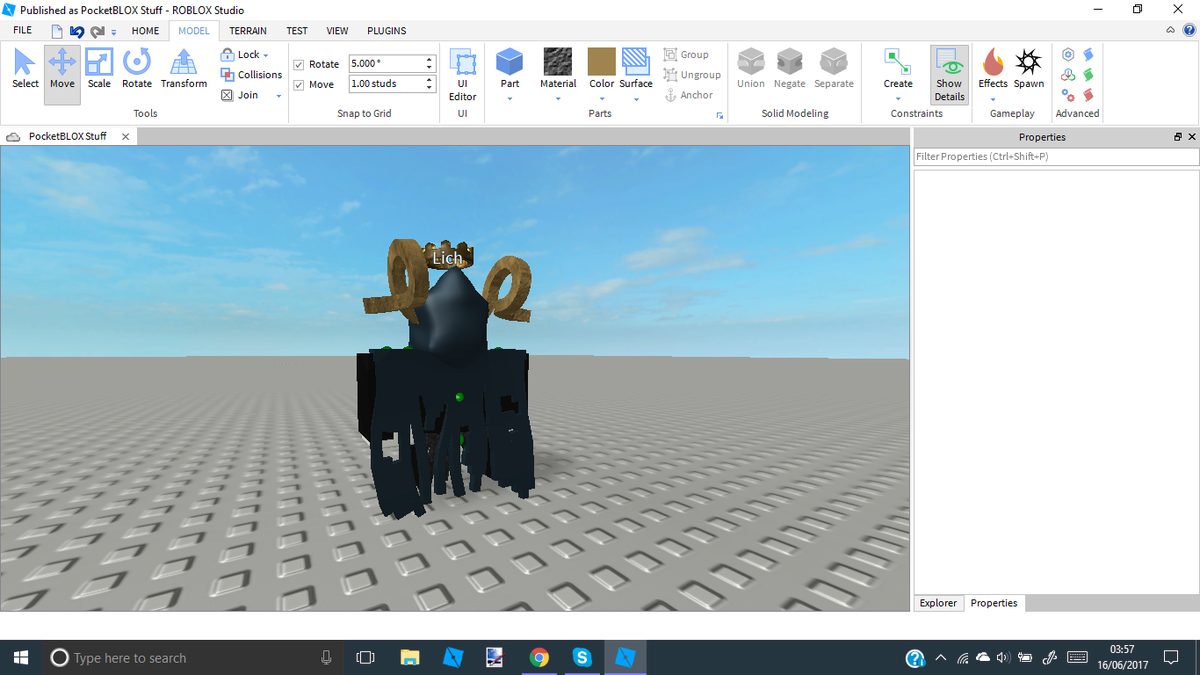
Task: Open the Lock tool dropdown
Action: click(245, 55)
